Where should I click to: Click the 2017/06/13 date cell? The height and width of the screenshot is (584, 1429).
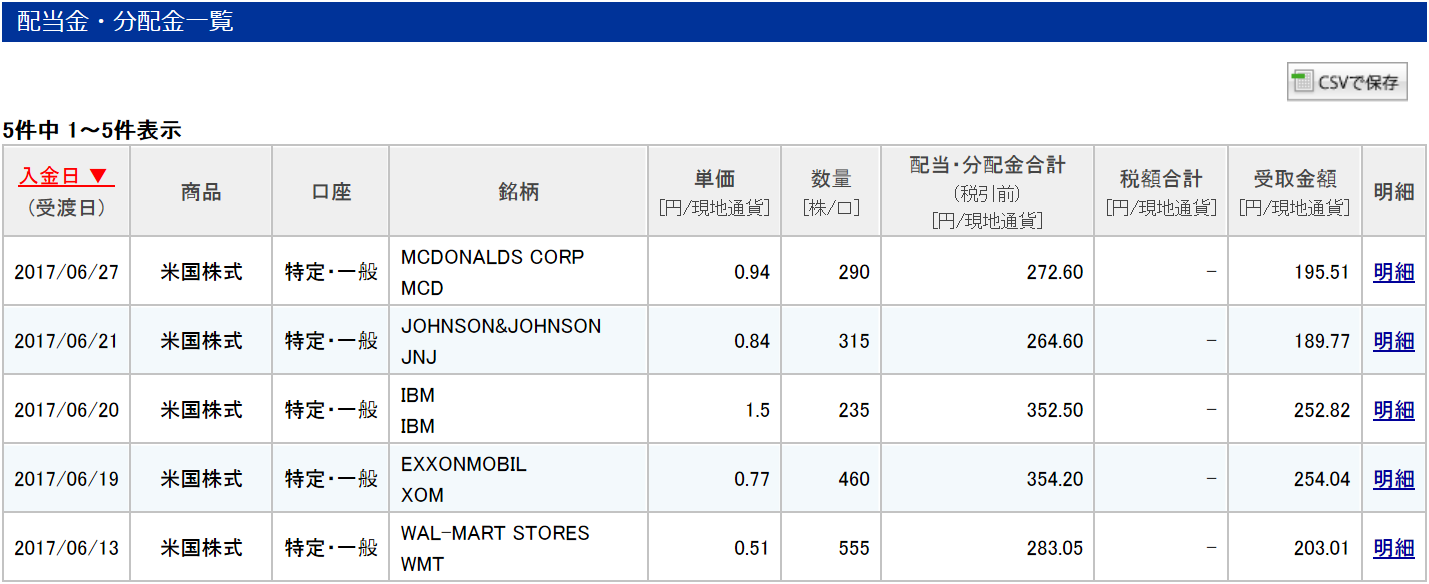pyautogui.click(x=66, y=548)
